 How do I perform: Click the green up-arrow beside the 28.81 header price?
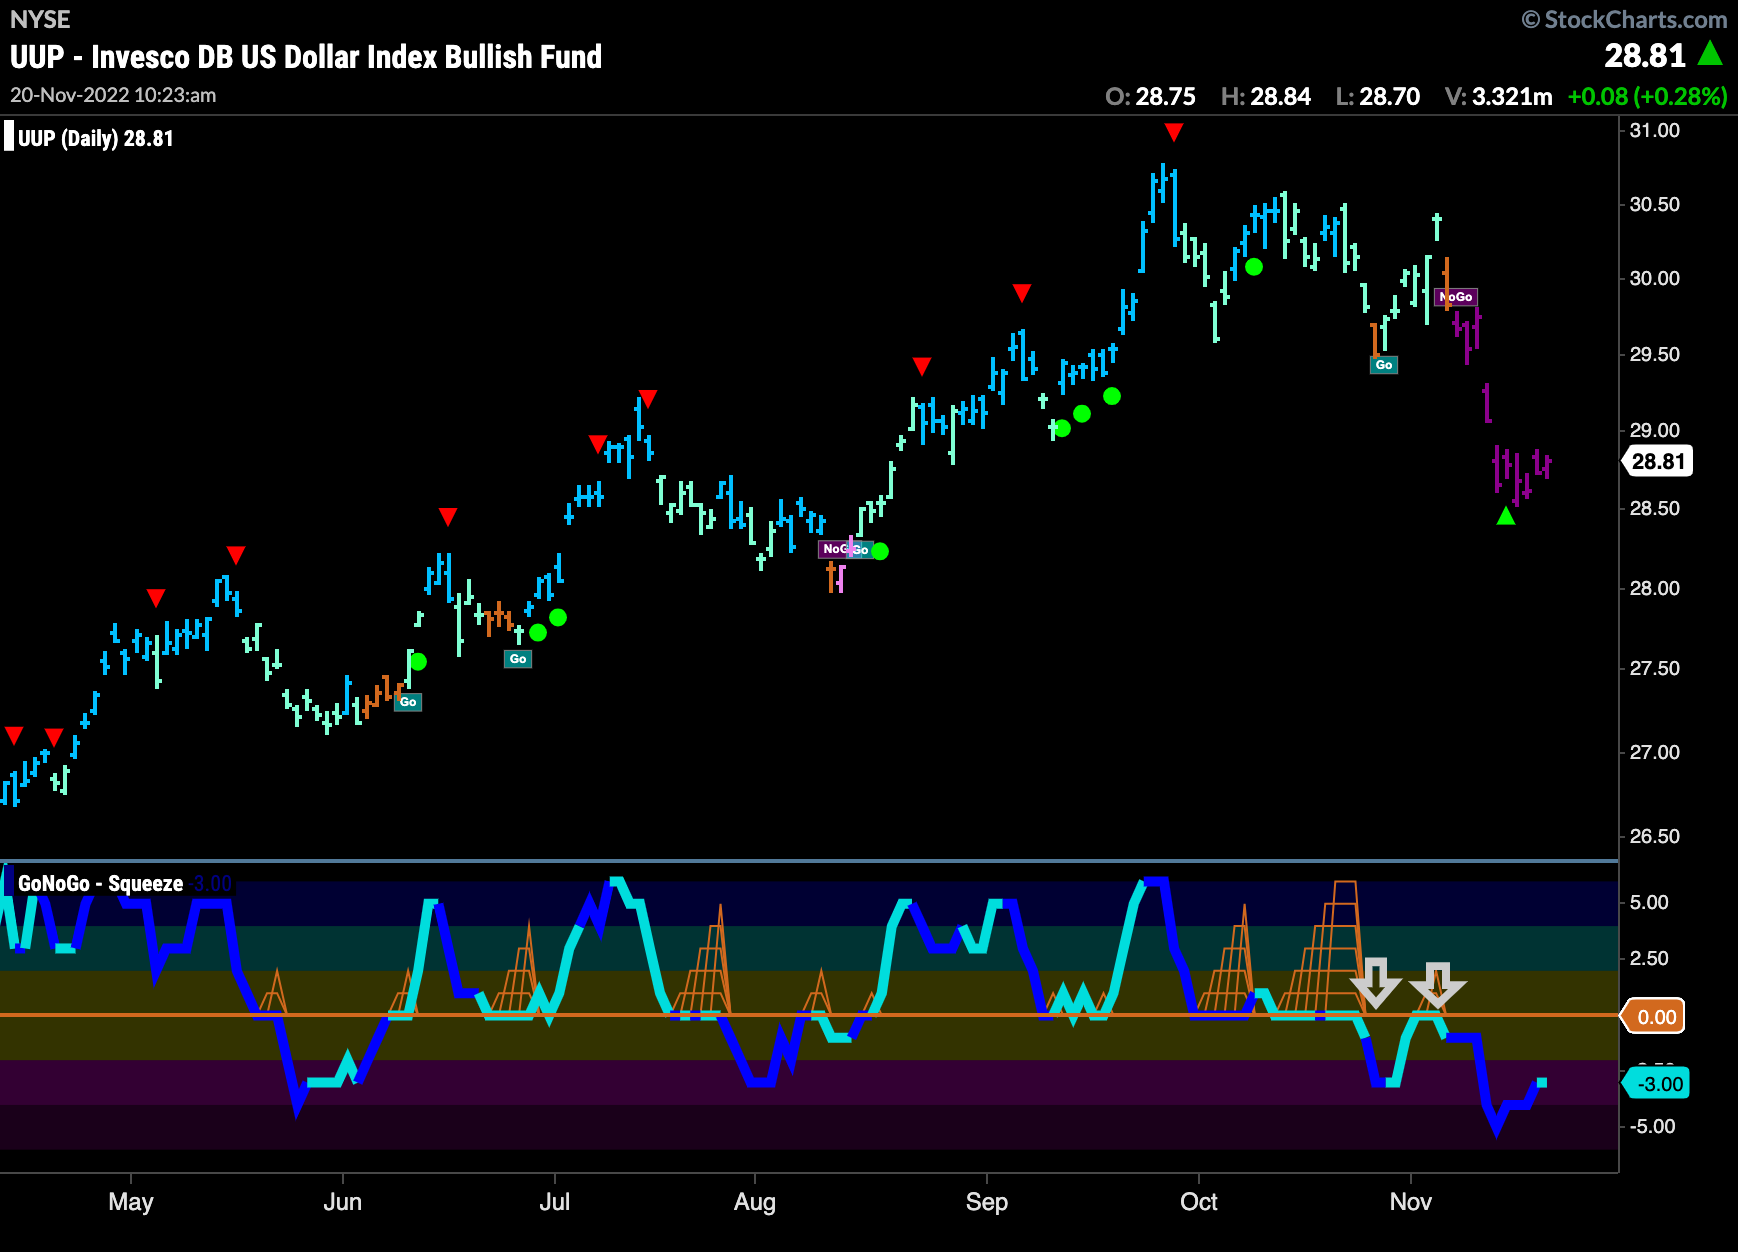[1710, 53]
